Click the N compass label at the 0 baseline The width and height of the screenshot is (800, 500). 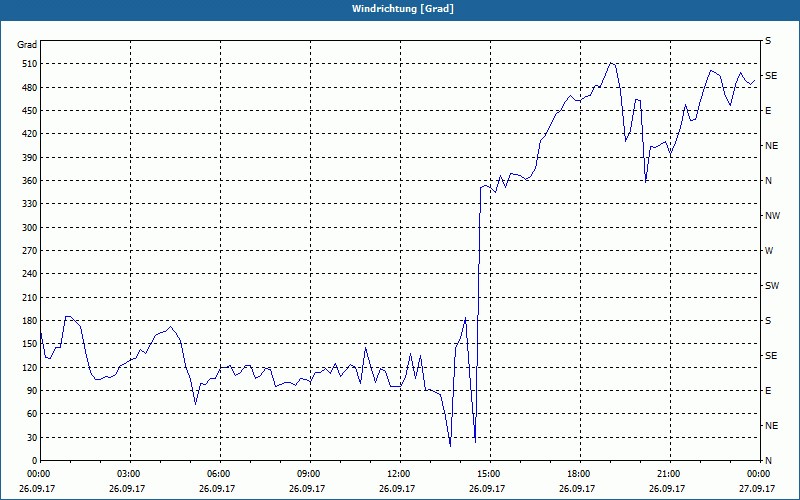tap(768, 461)
